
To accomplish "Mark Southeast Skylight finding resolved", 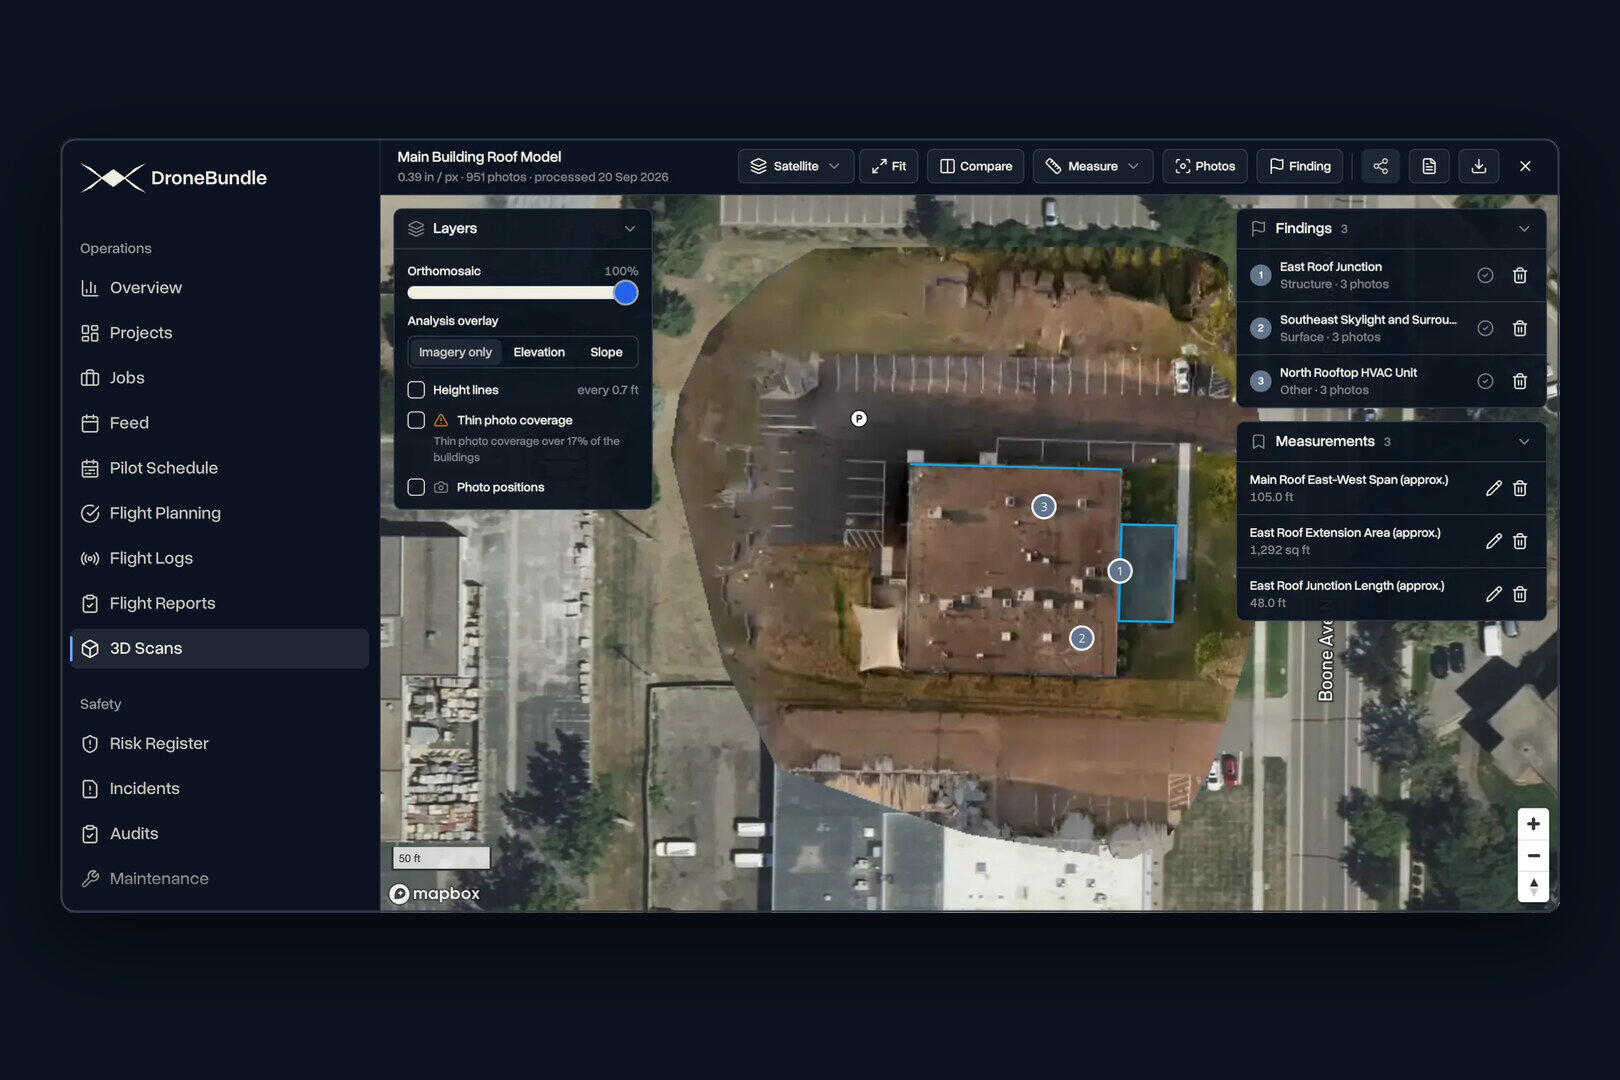I will tap(1485, 328).
